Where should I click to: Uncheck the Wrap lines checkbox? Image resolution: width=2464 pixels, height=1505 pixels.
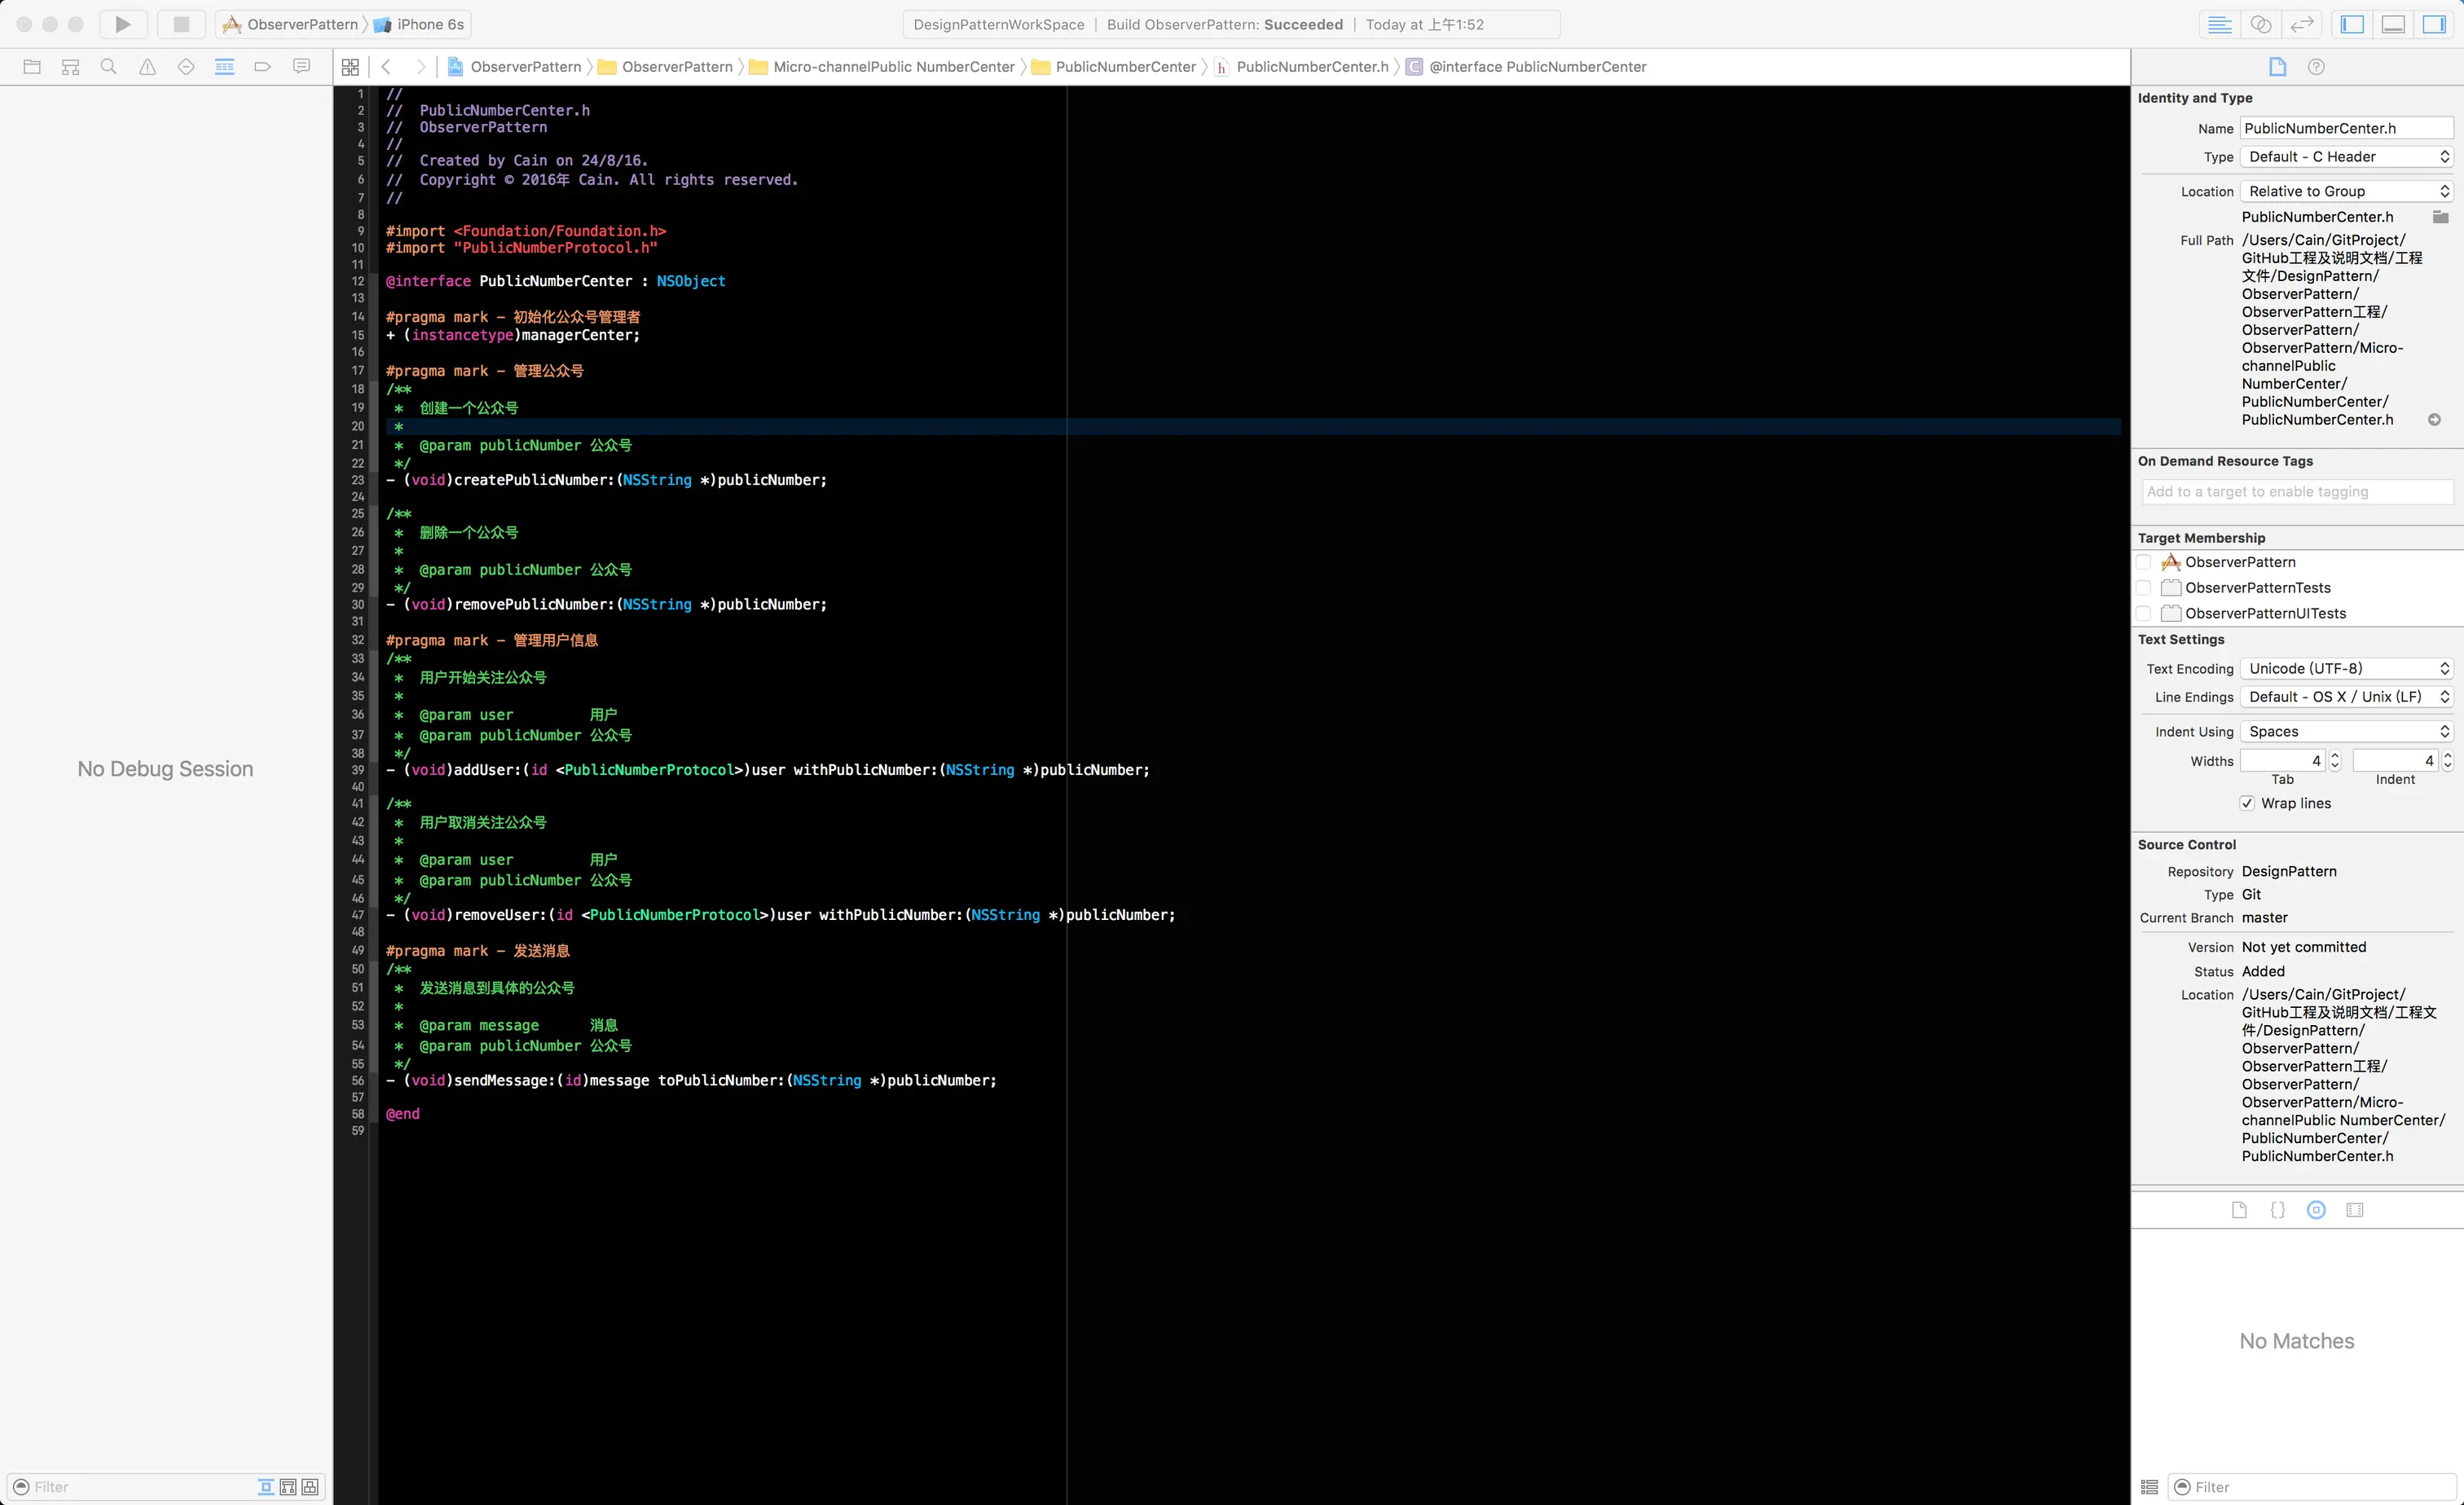click(2247, 803)
